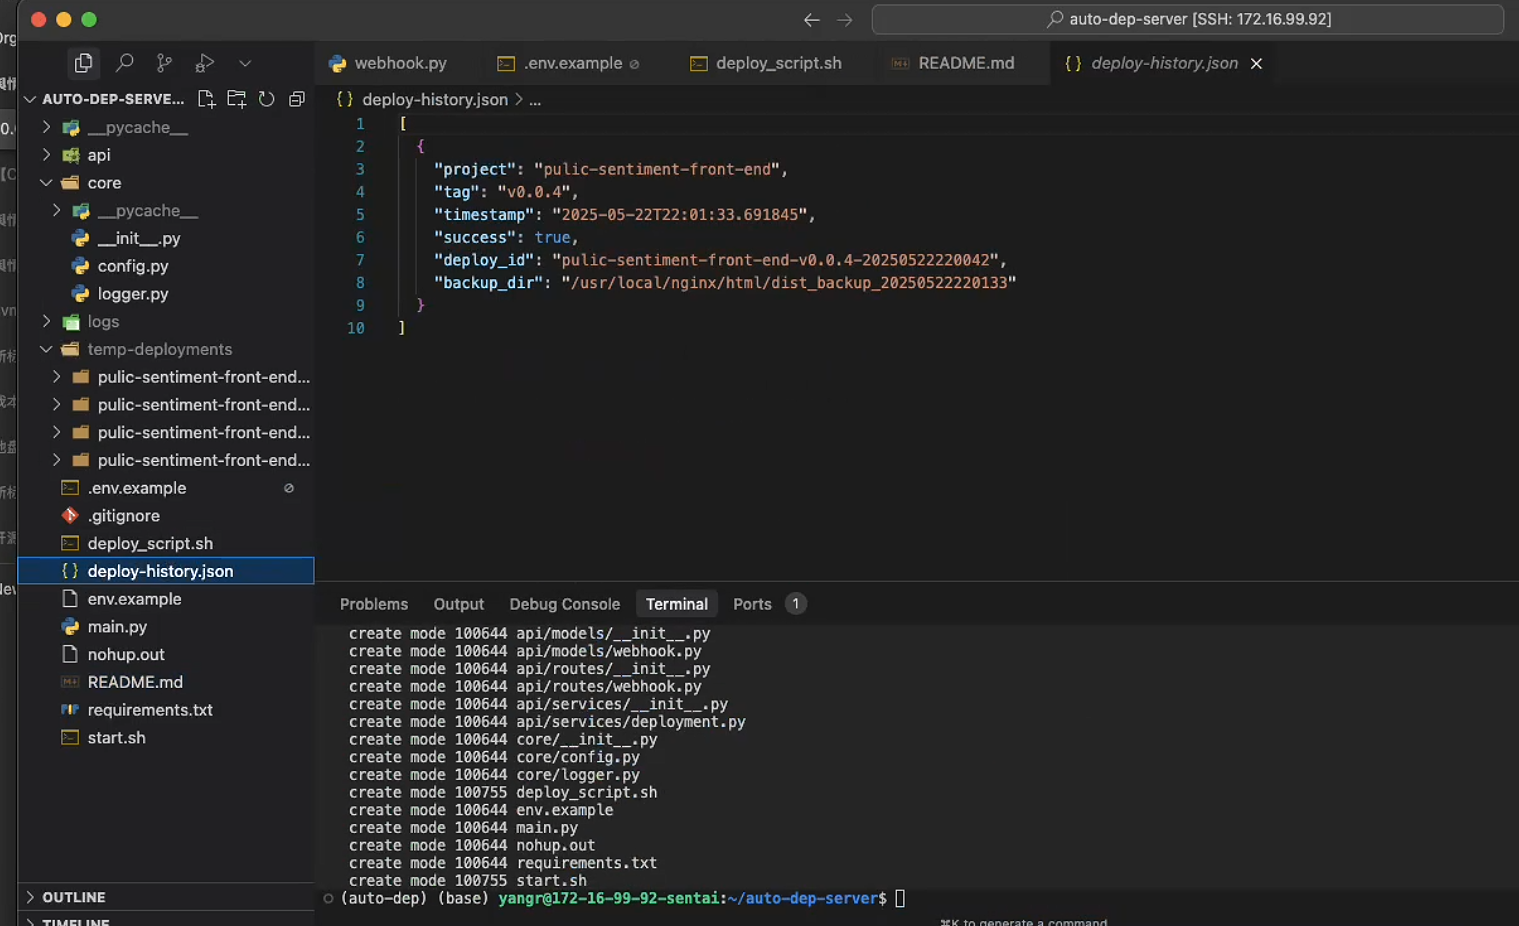Viewport: 1519px width, 926px height.
Task: Go back with the left arrow
Action: pos(811,20)
